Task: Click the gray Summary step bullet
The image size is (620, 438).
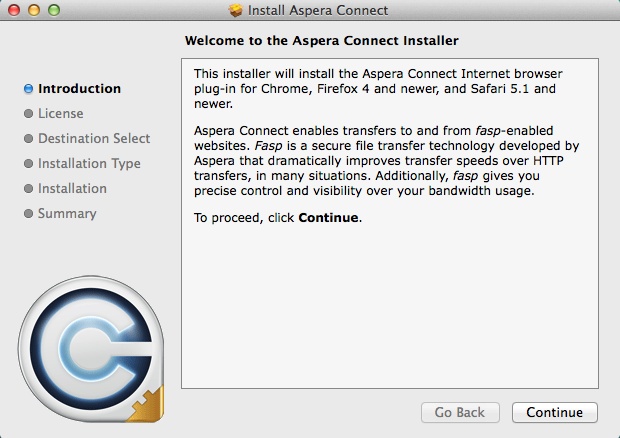Action: pos(28,214)
